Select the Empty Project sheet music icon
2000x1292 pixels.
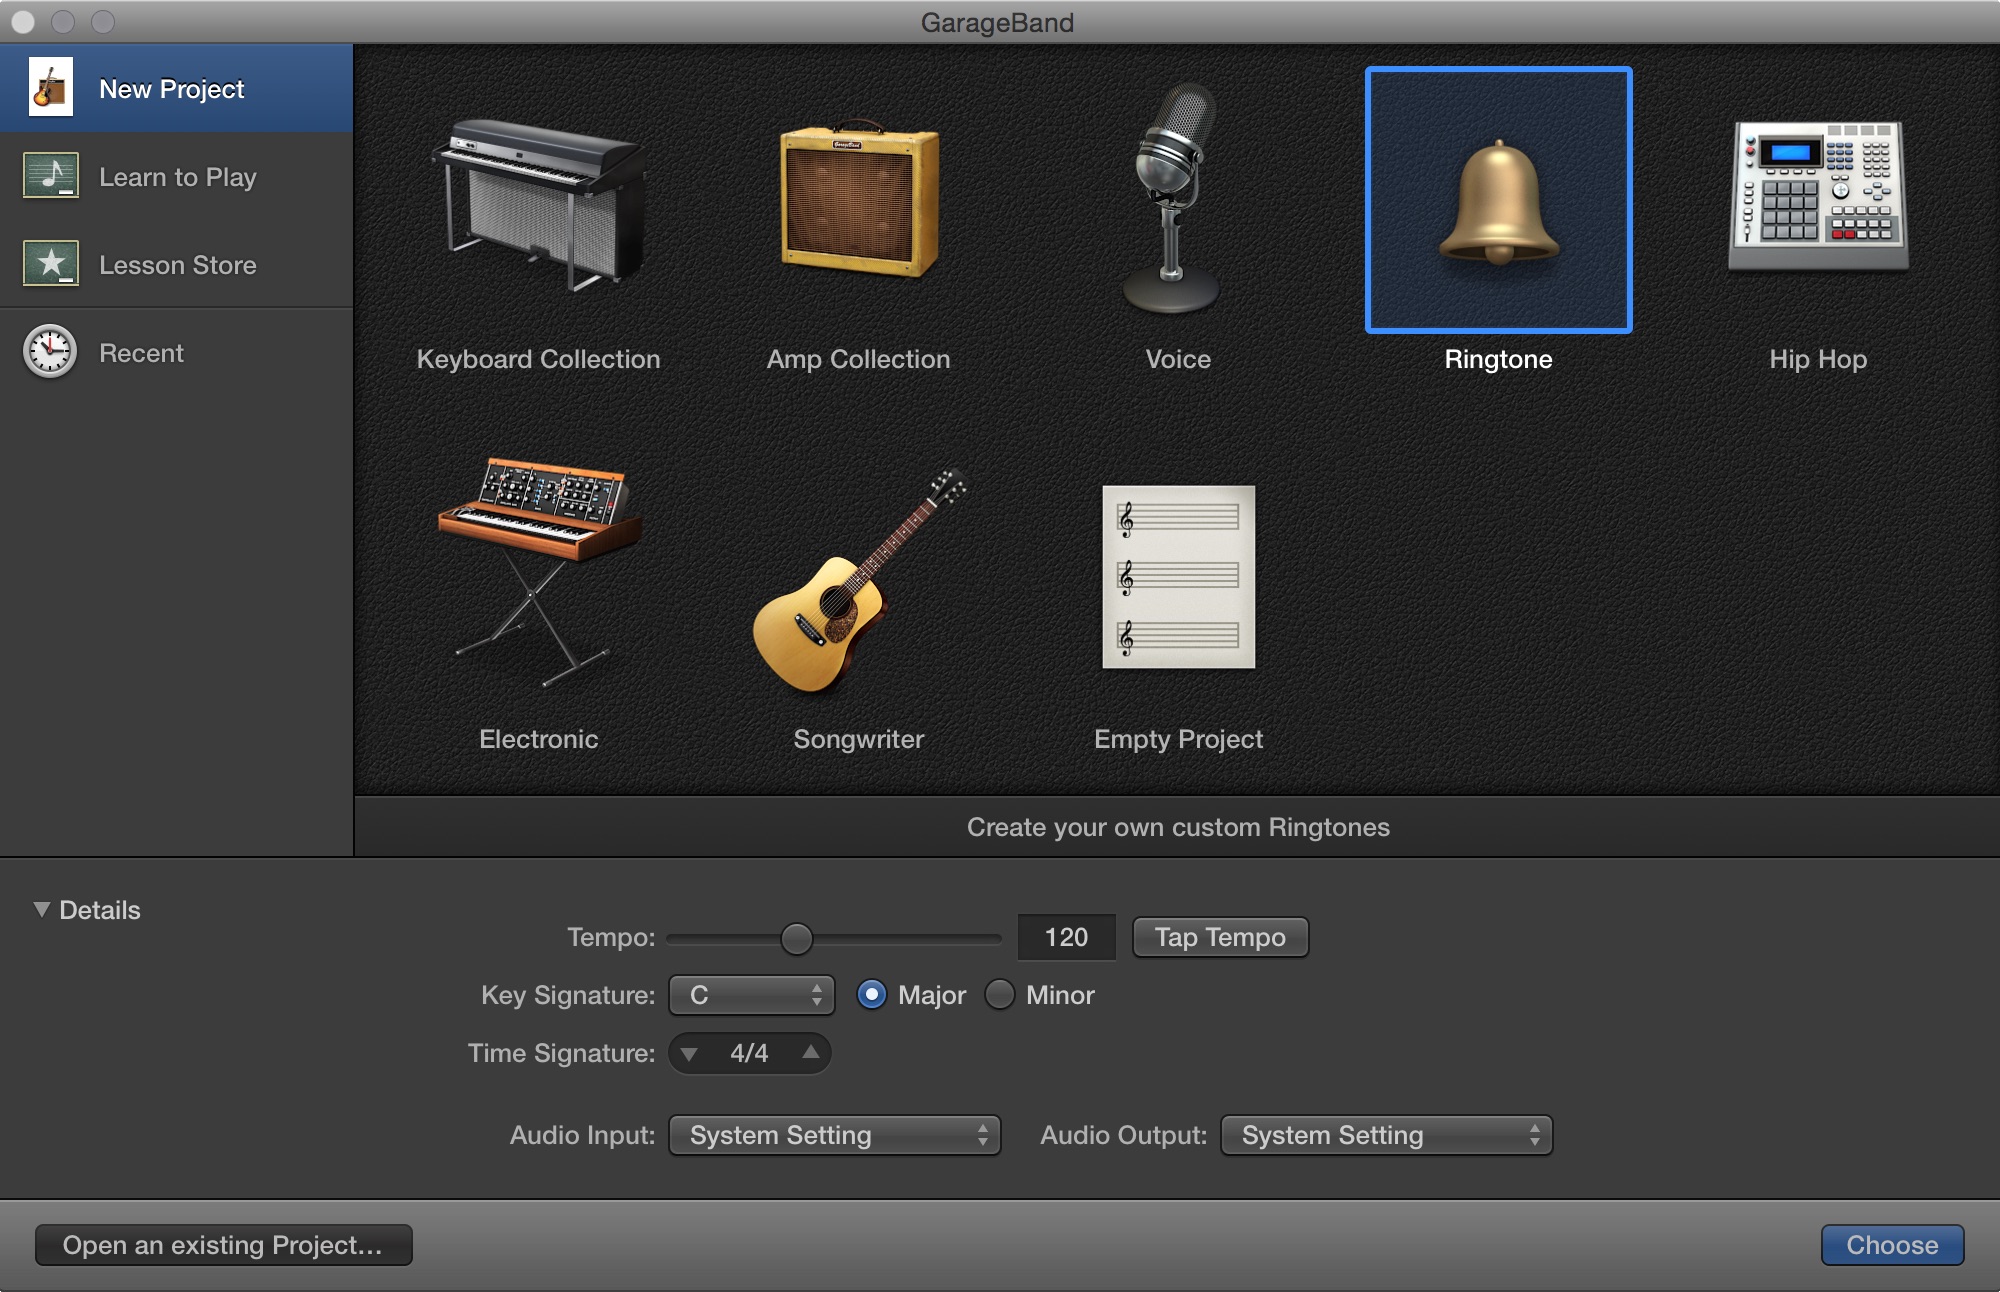click(1178, 577)
